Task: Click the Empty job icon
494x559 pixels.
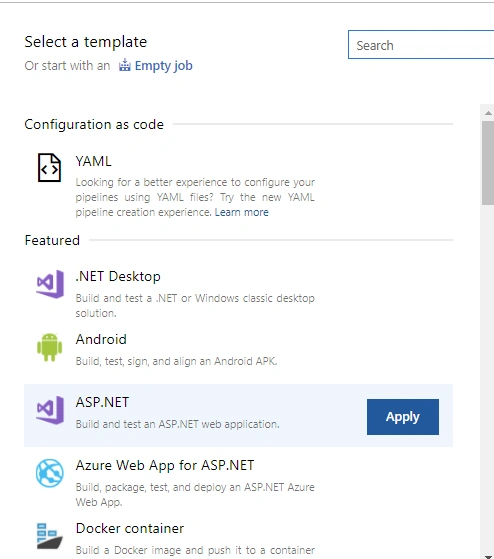Action: (x=125, y=65)
